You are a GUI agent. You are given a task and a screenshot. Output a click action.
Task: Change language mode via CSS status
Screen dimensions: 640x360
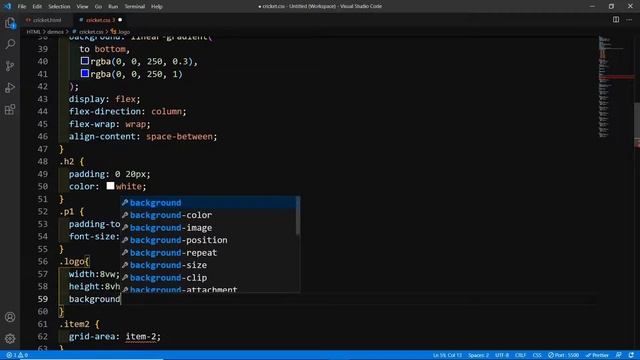pyautogui.click(x=537, y=355)
